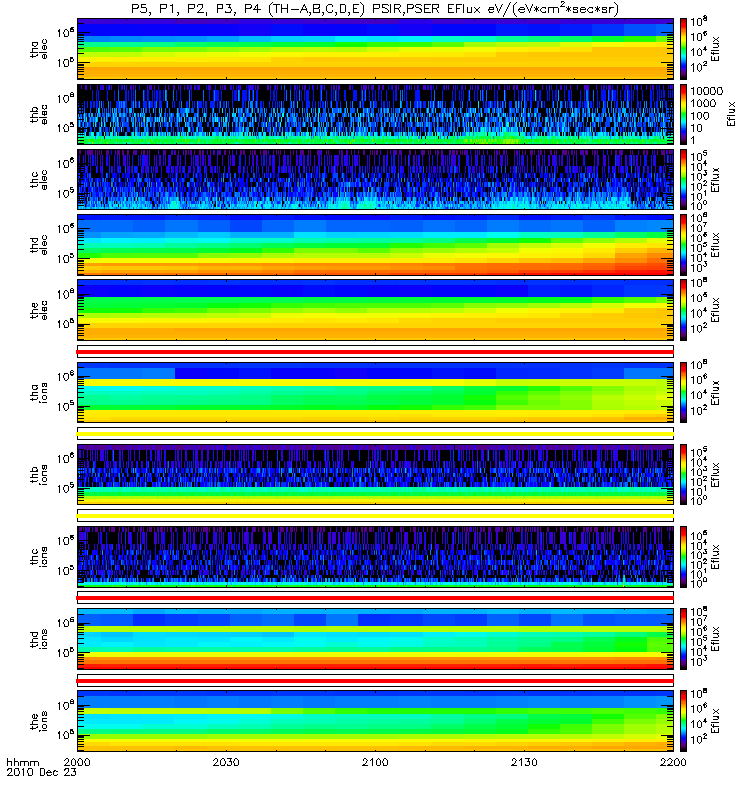Click inside the tha ions spectrogram panel

pyautogui.click(x=376, y=393)
